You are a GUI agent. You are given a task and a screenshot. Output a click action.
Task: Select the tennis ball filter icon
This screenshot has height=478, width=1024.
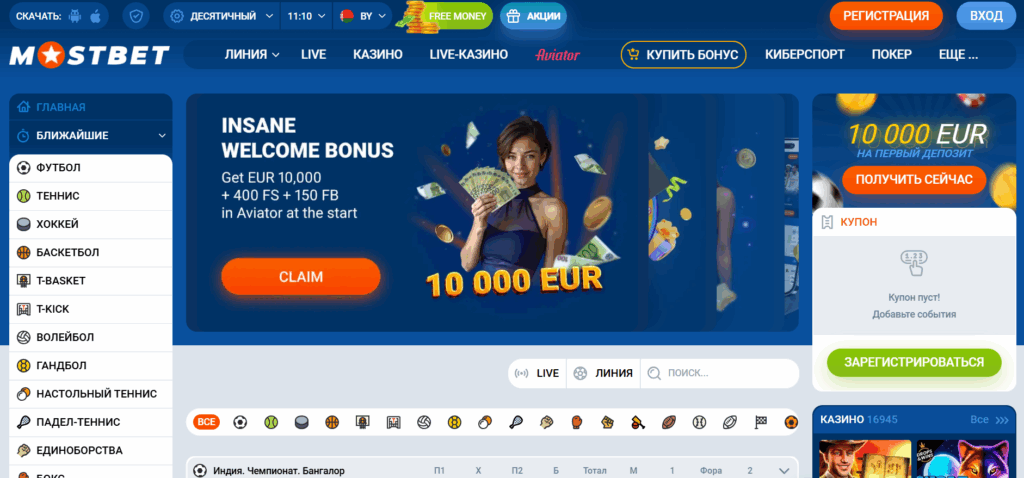point(271,422)
